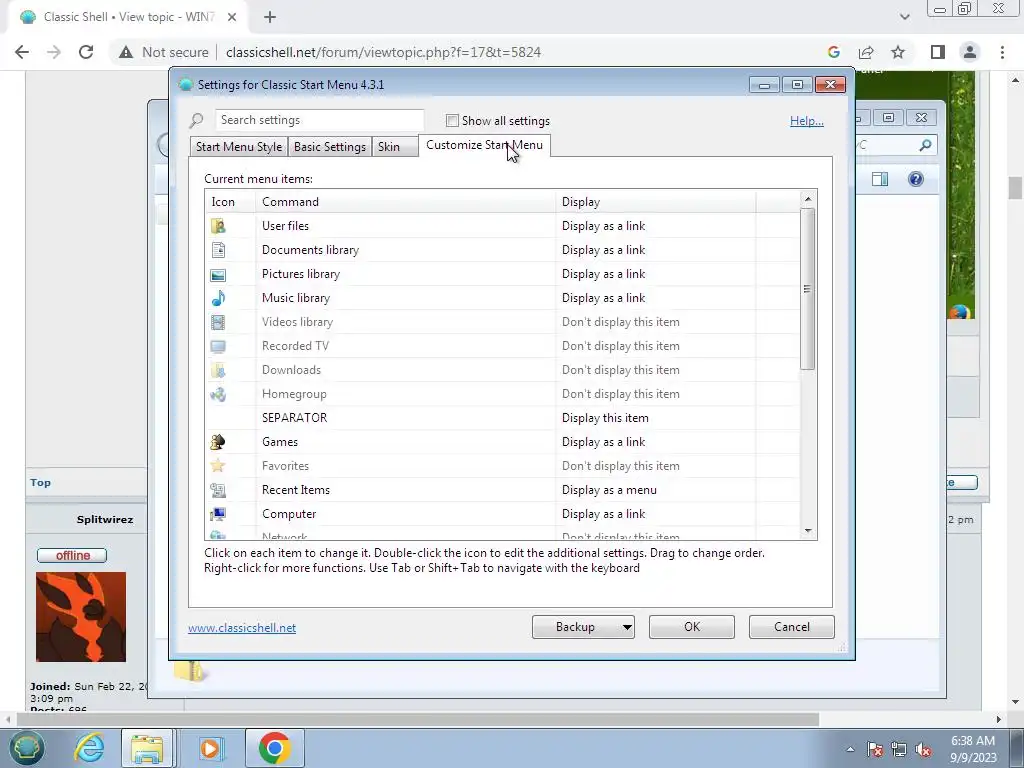Select the SEPARATOR row

[x=502, y=418]
